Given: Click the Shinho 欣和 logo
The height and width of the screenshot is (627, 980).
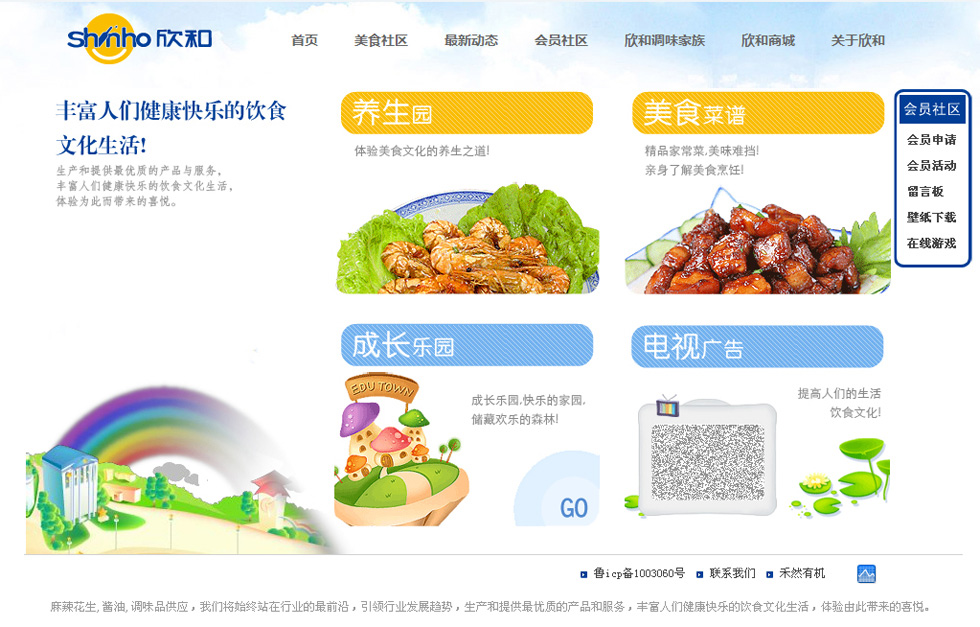Looking at the screenshot, I should coord(139,39).
